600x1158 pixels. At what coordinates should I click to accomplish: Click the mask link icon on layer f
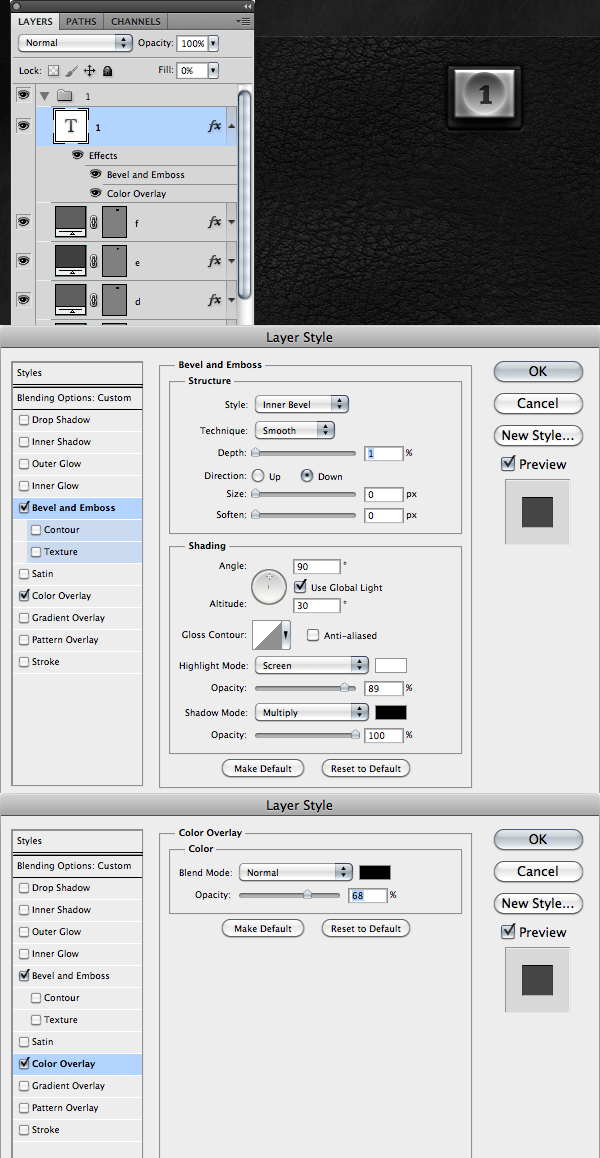(x=94, y=222)
